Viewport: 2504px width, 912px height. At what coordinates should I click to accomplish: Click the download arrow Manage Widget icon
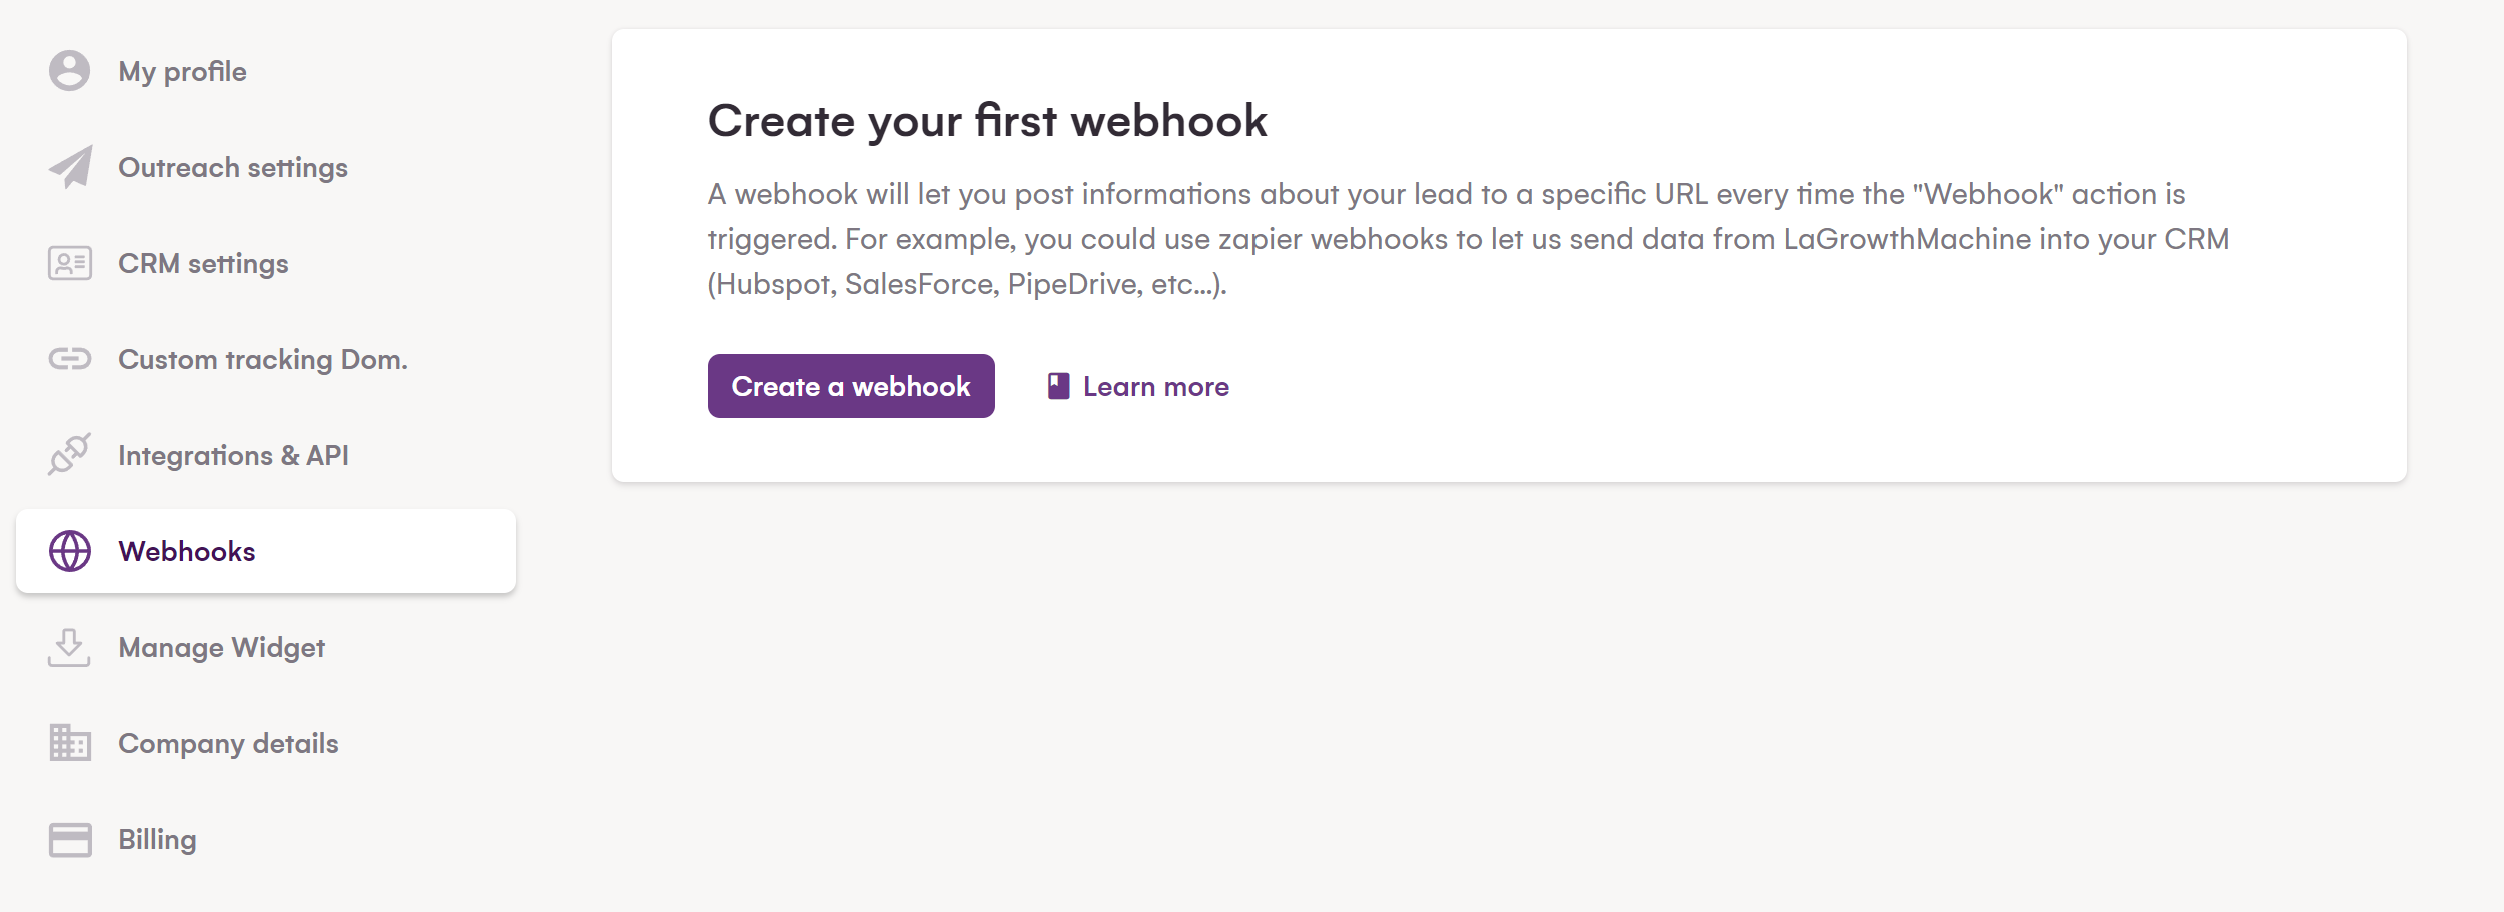(69, 647)
